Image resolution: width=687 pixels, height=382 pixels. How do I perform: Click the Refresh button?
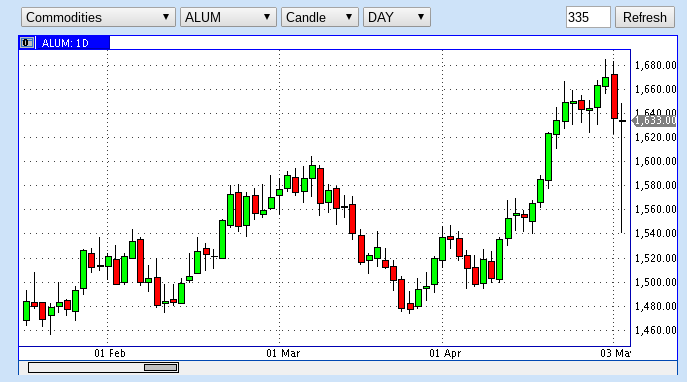645,17
